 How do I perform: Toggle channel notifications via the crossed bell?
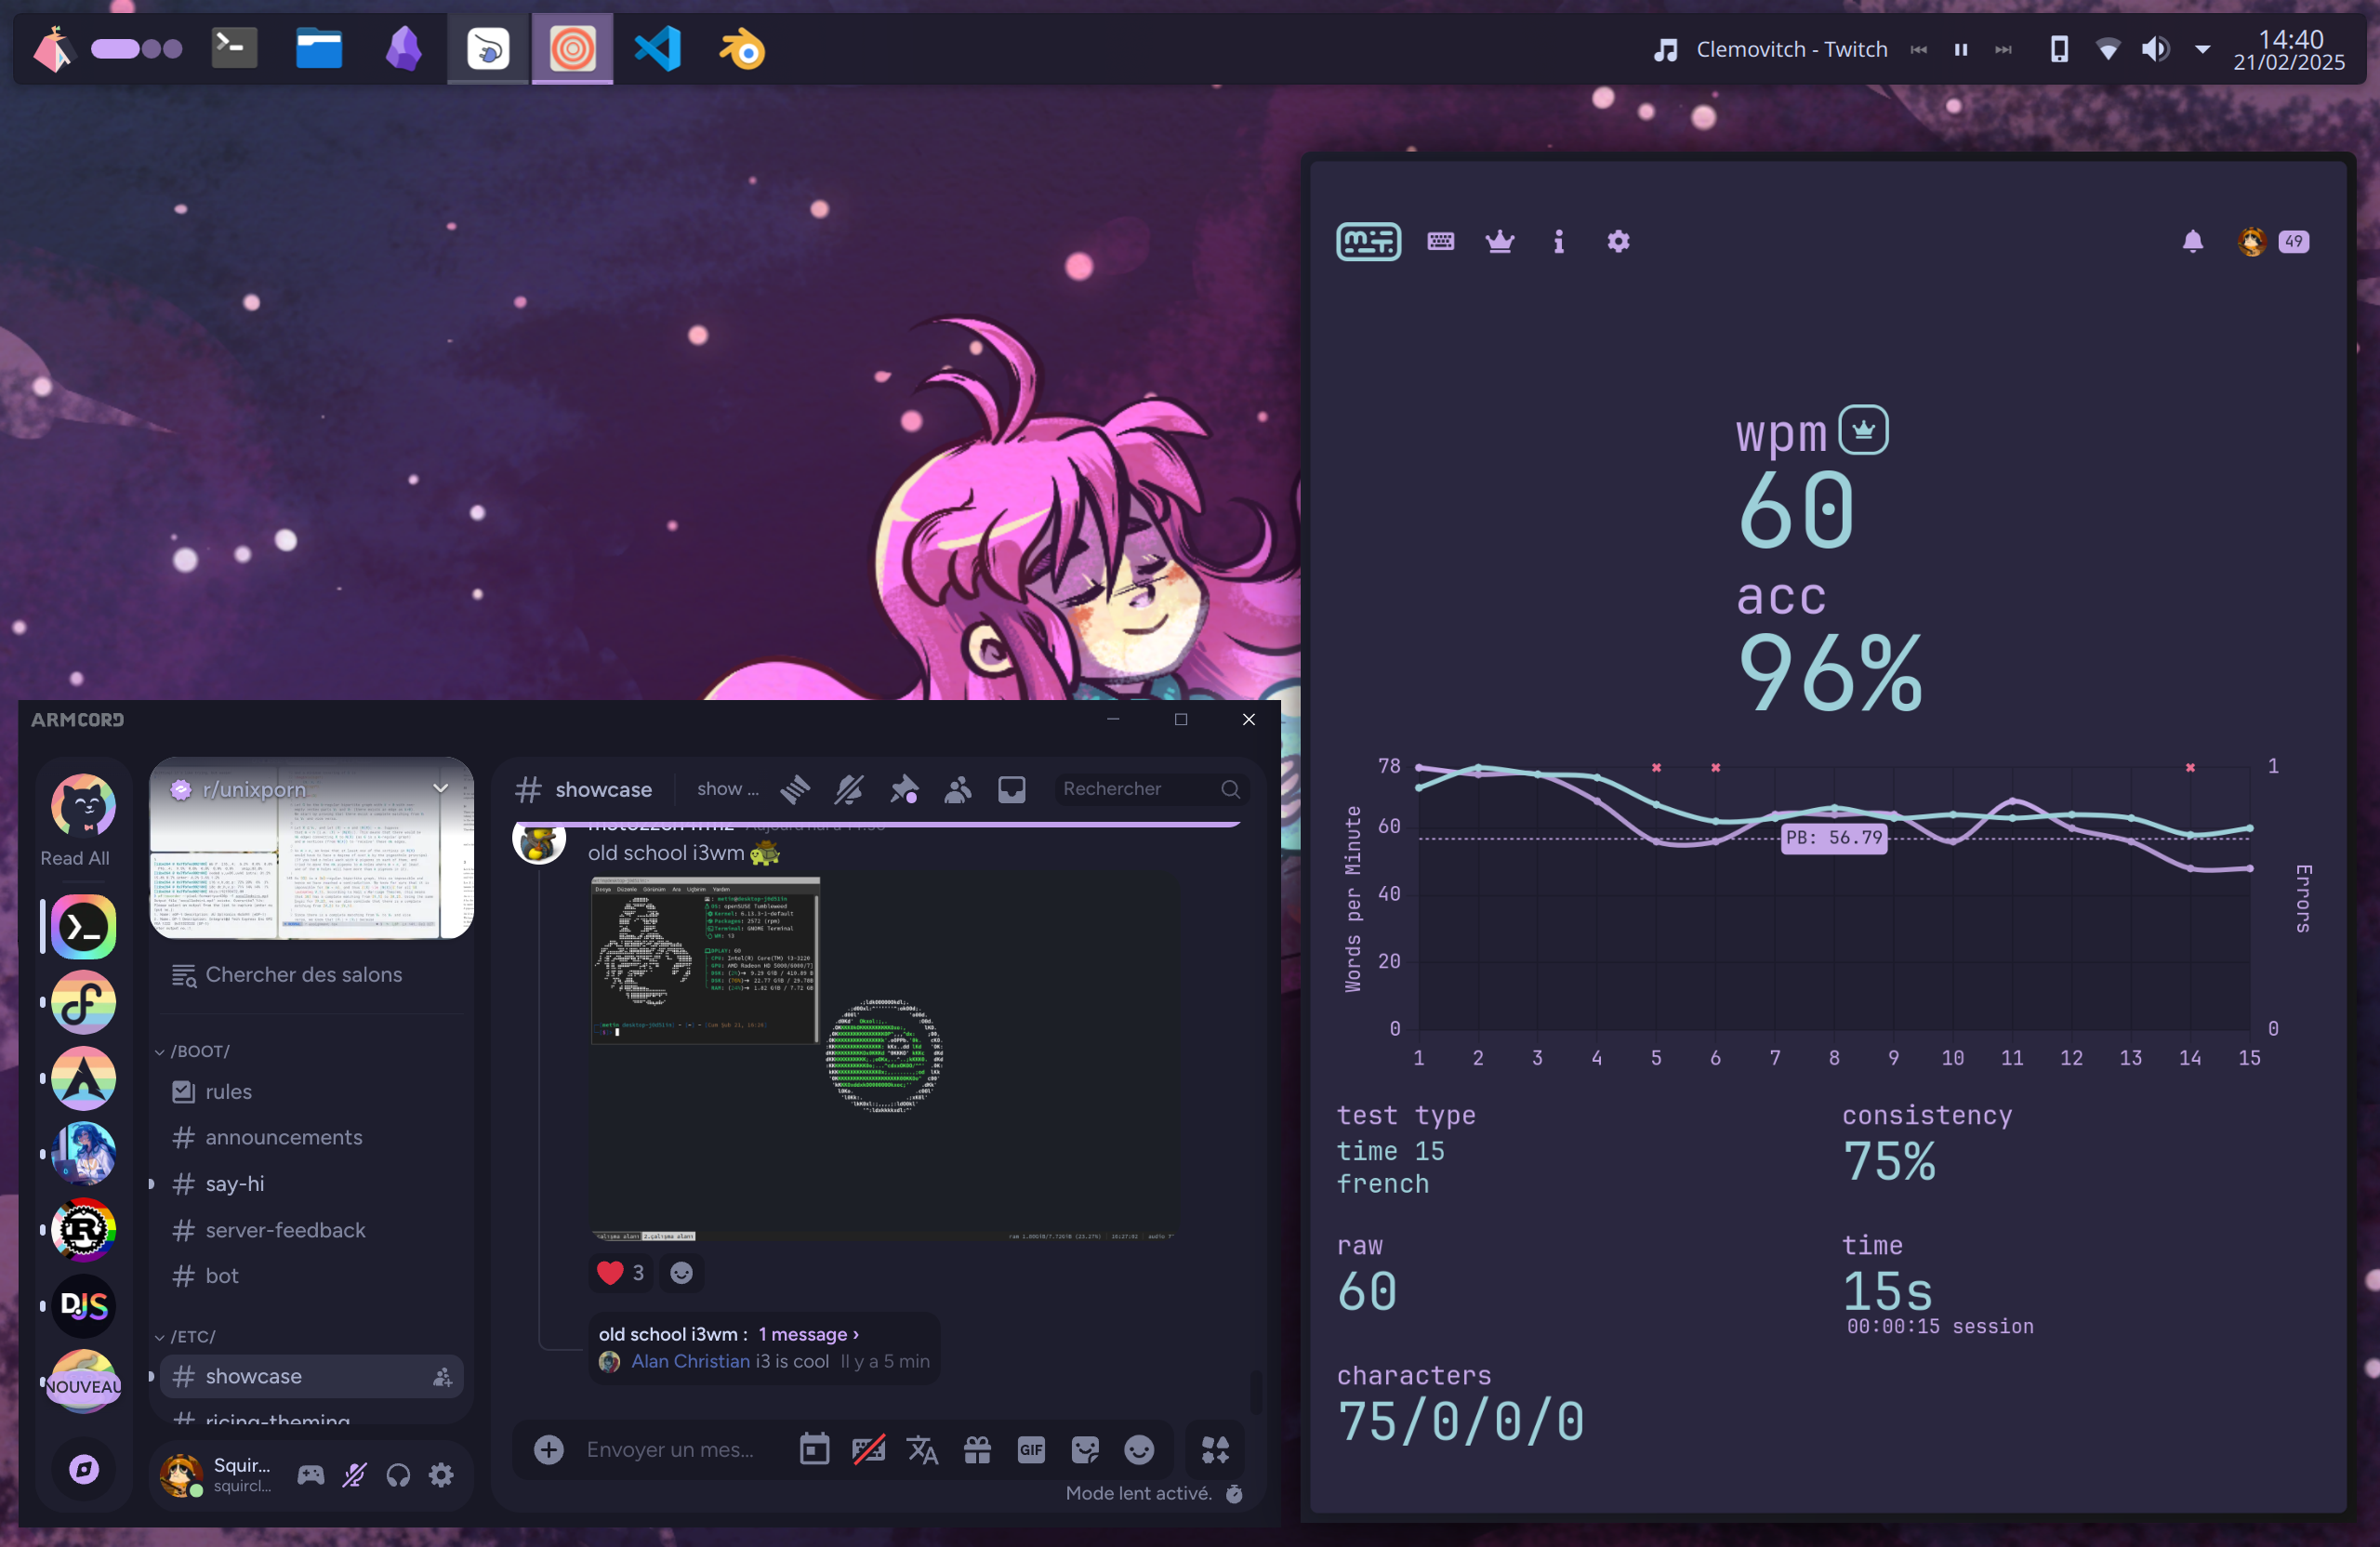tap(849, 789)
